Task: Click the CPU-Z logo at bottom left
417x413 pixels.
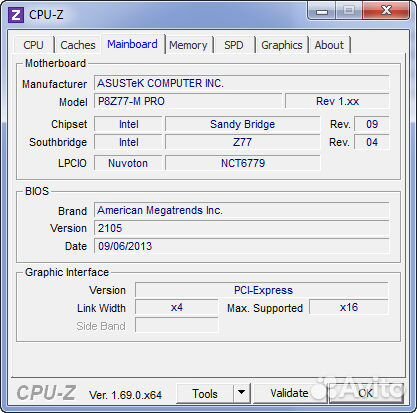Action: pos(46,393)
